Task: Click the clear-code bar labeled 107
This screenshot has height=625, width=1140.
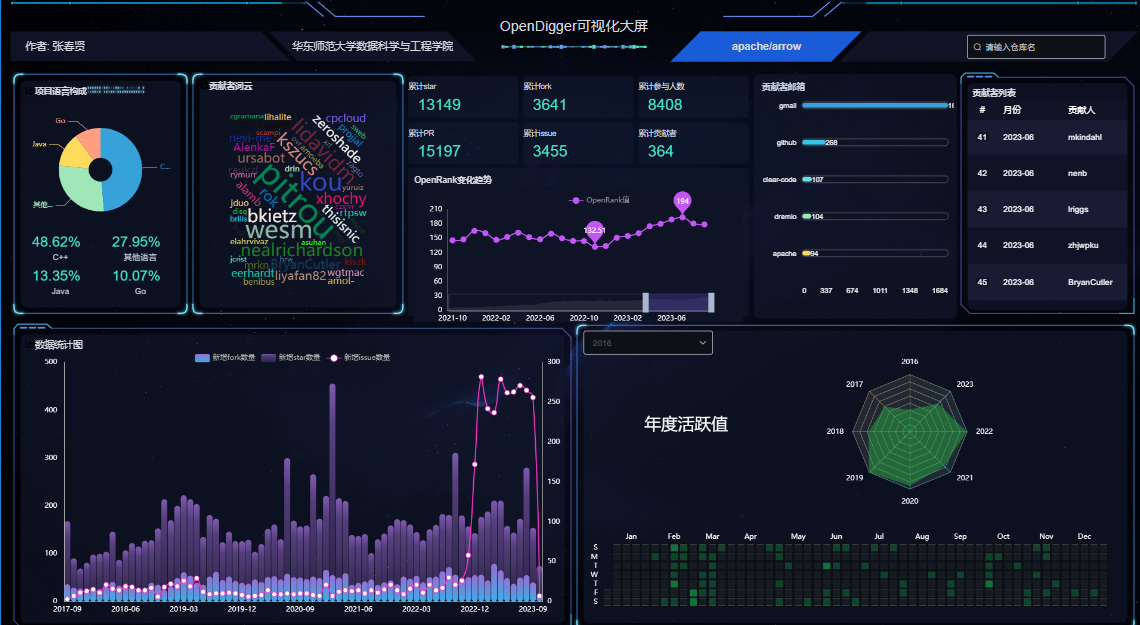Action: tap(807, 180)
